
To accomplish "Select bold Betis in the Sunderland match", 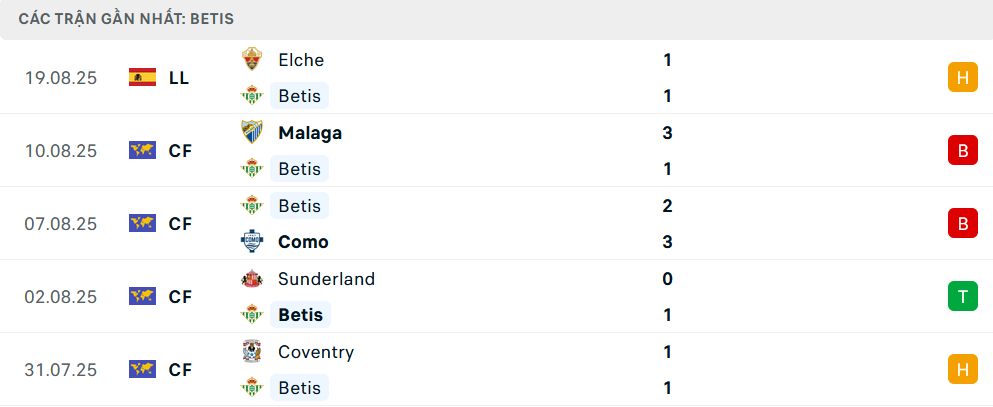I will 300,315.
